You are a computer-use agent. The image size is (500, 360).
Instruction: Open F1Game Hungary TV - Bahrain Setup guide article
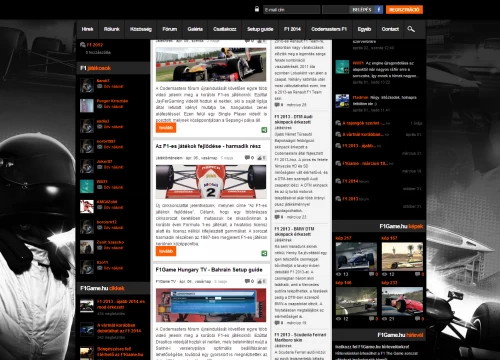pyautogui.click(x=209, y=270)
